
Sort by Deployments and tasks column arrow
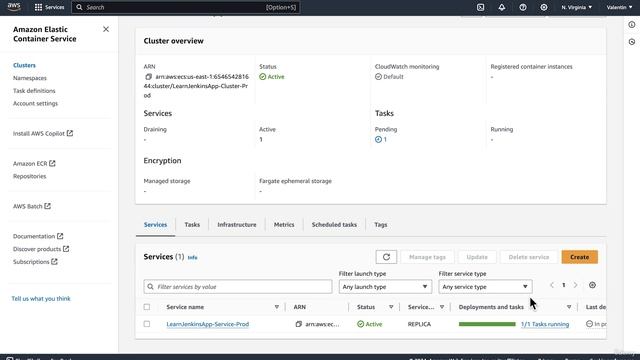(x=569, y=307)
